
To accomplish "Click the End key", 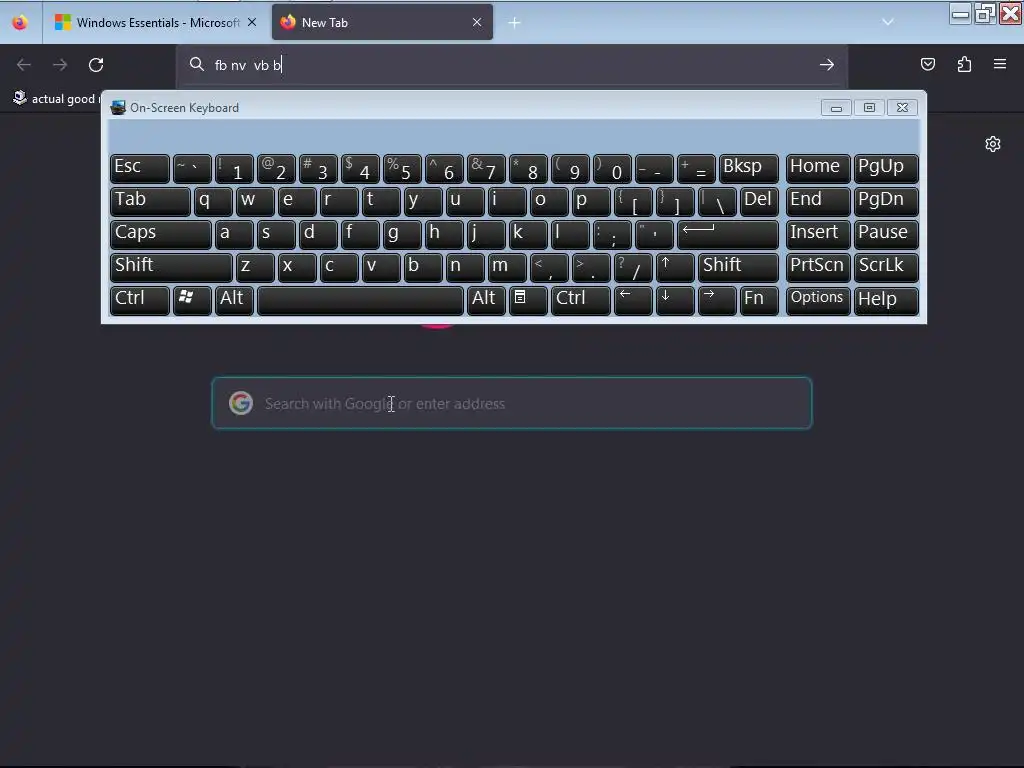I will 818,201.
